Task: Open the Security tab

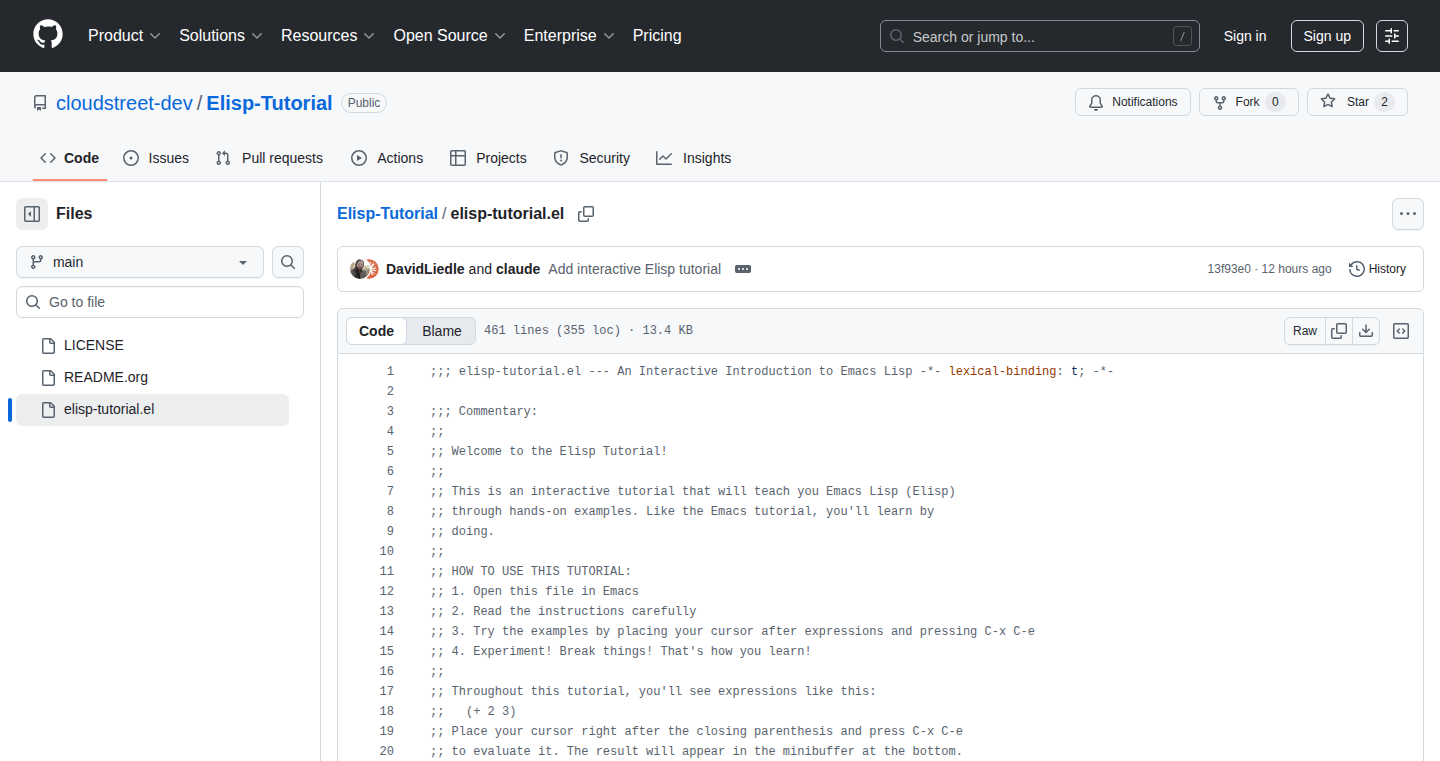Action: coord(591,158)
